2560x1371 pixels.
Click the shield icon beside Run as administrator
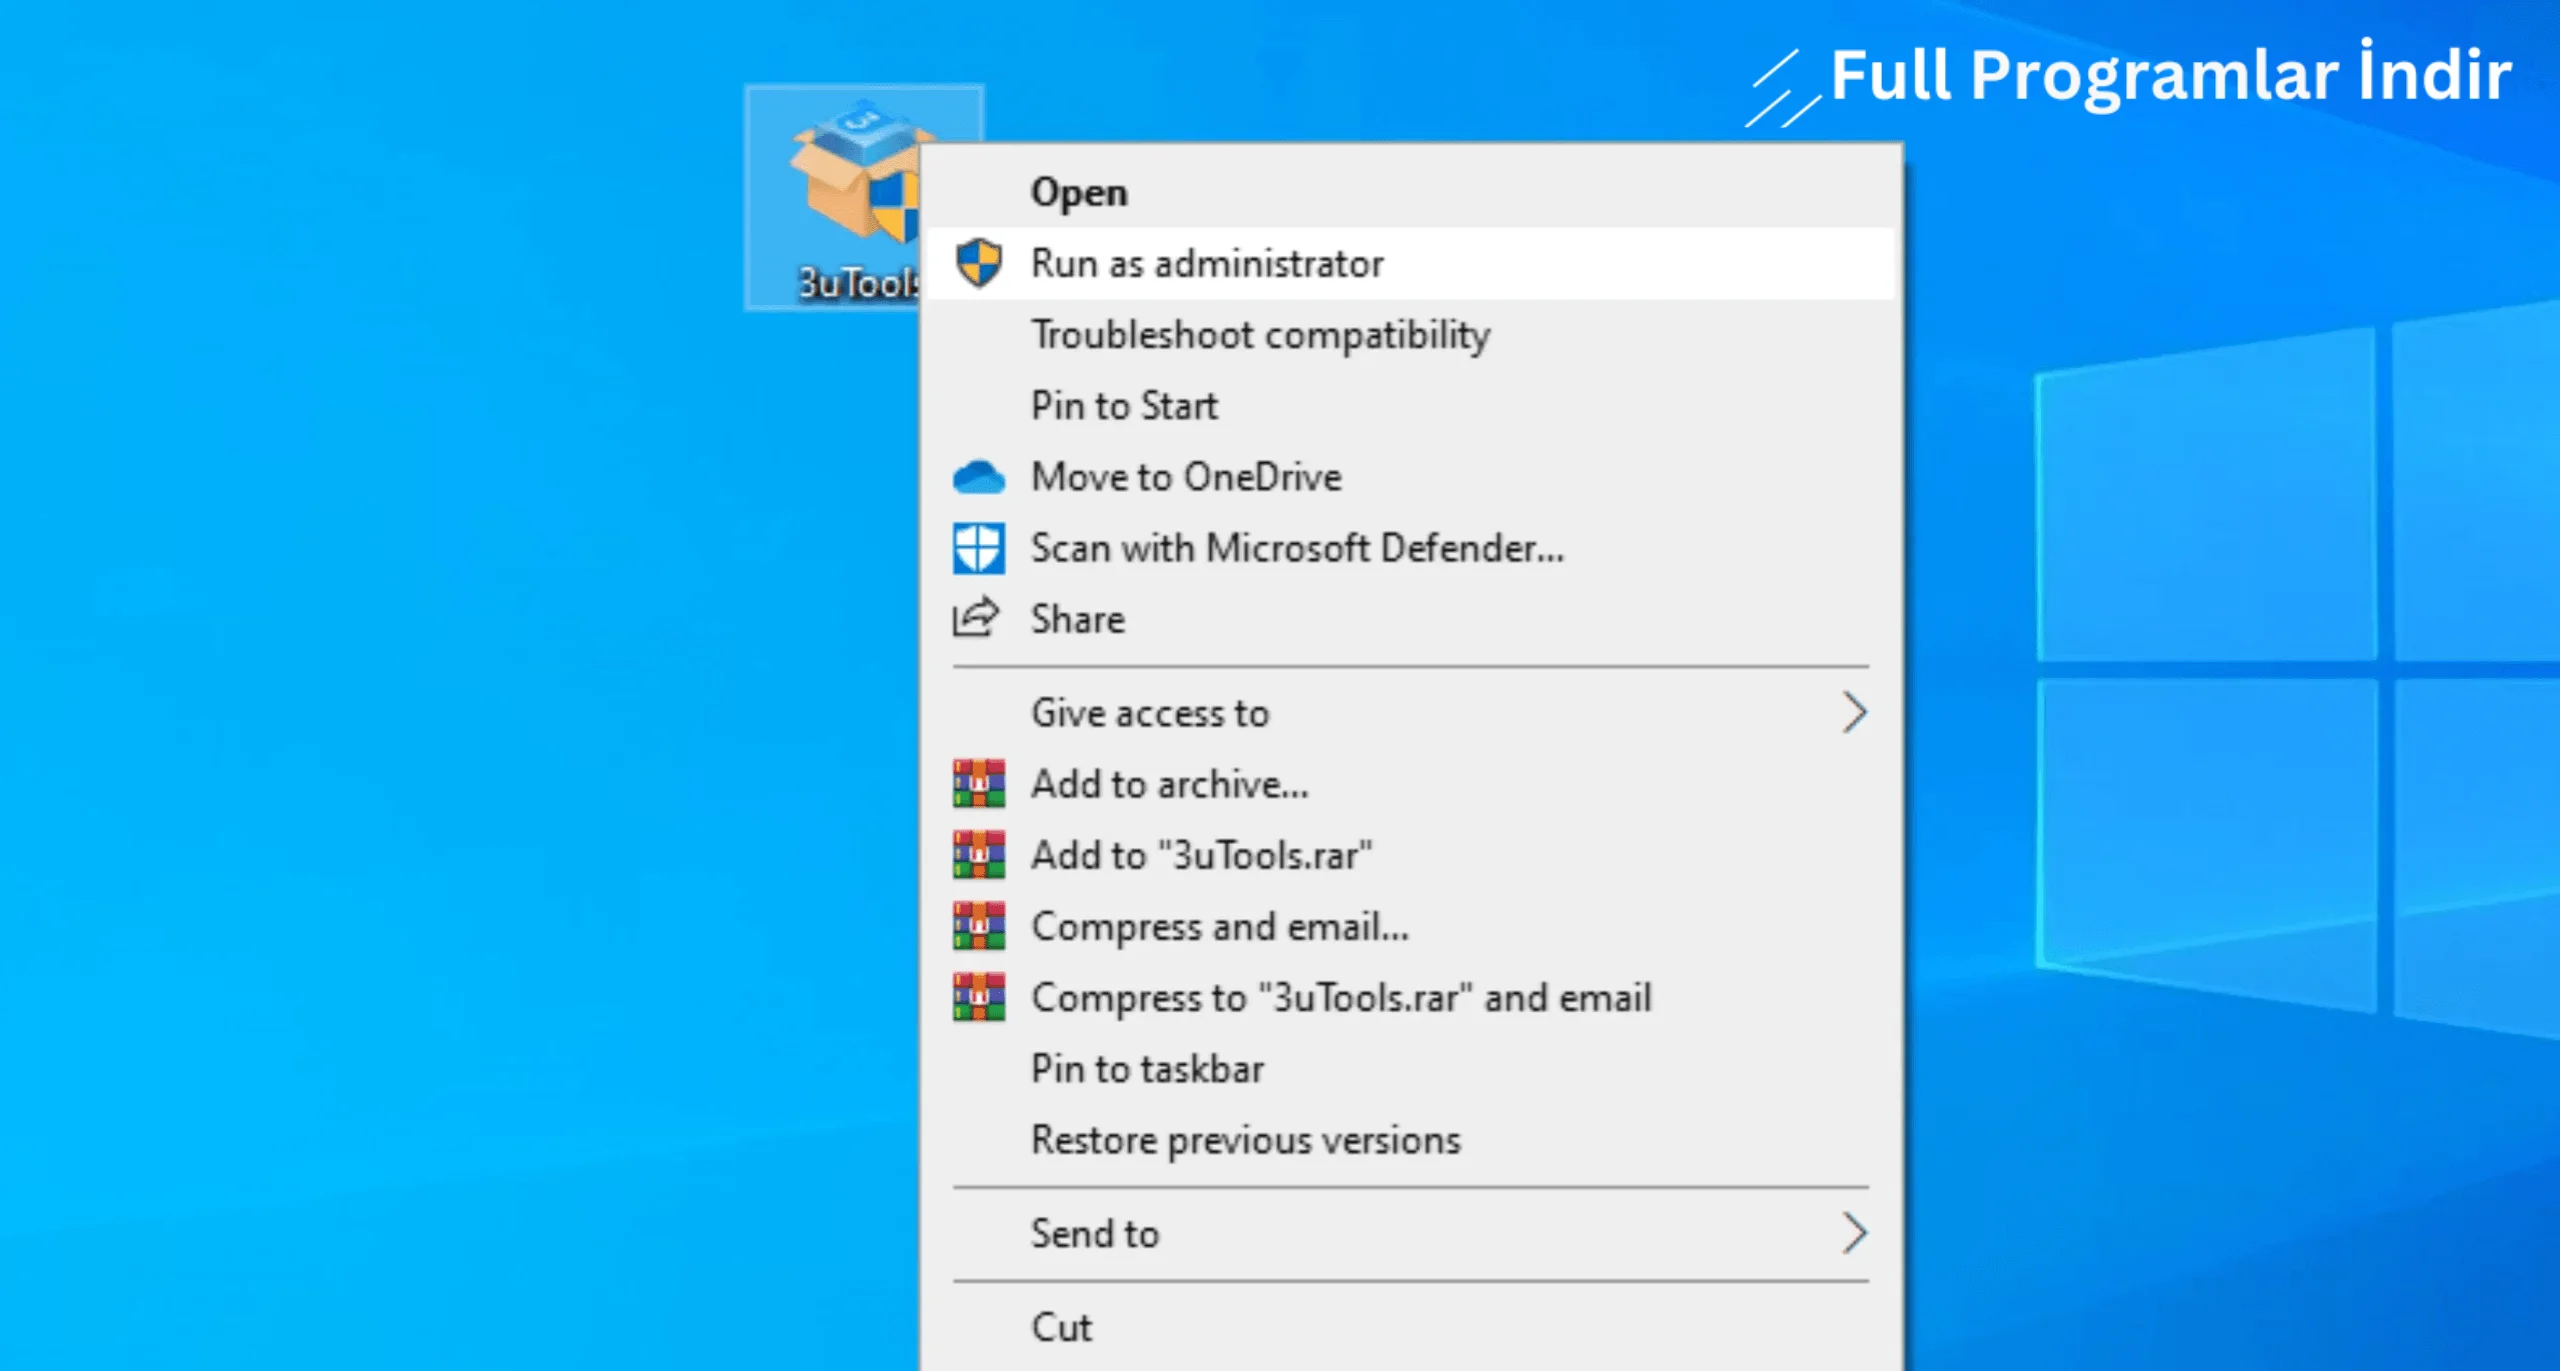[x=977, y=263]
